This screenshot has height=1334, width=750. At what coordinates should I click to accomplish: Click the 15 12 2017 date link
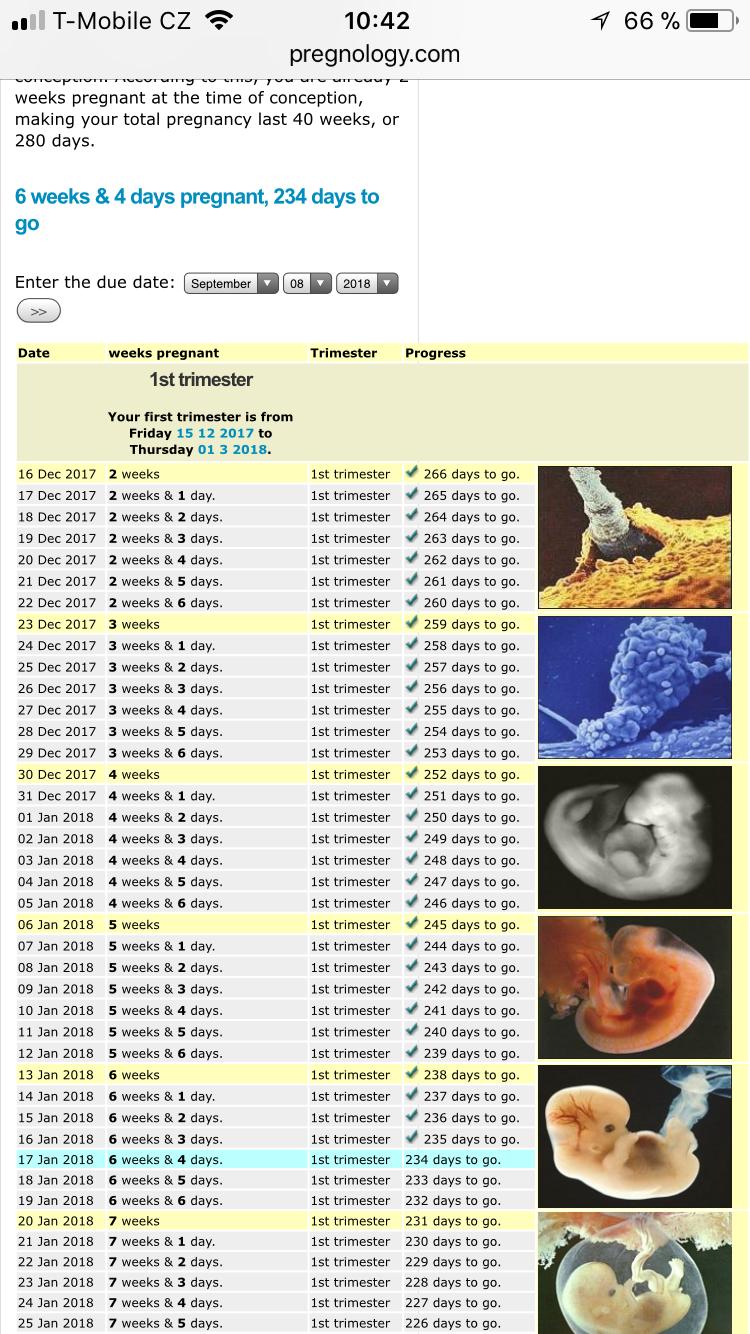click(214, 433)
